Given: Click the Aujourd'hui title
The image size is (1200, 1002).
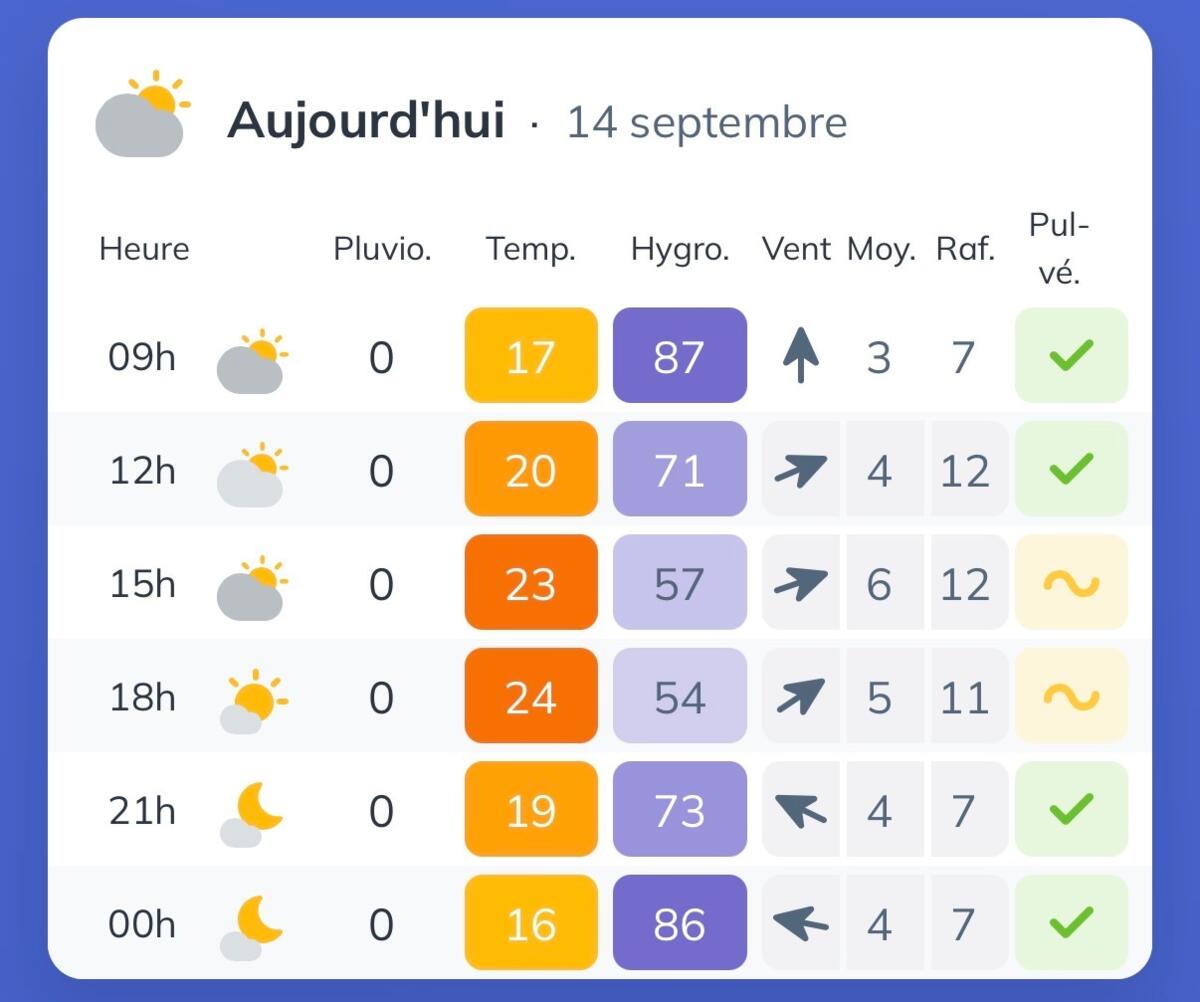Looking at the screenshot, I should [x=366, y=121].
